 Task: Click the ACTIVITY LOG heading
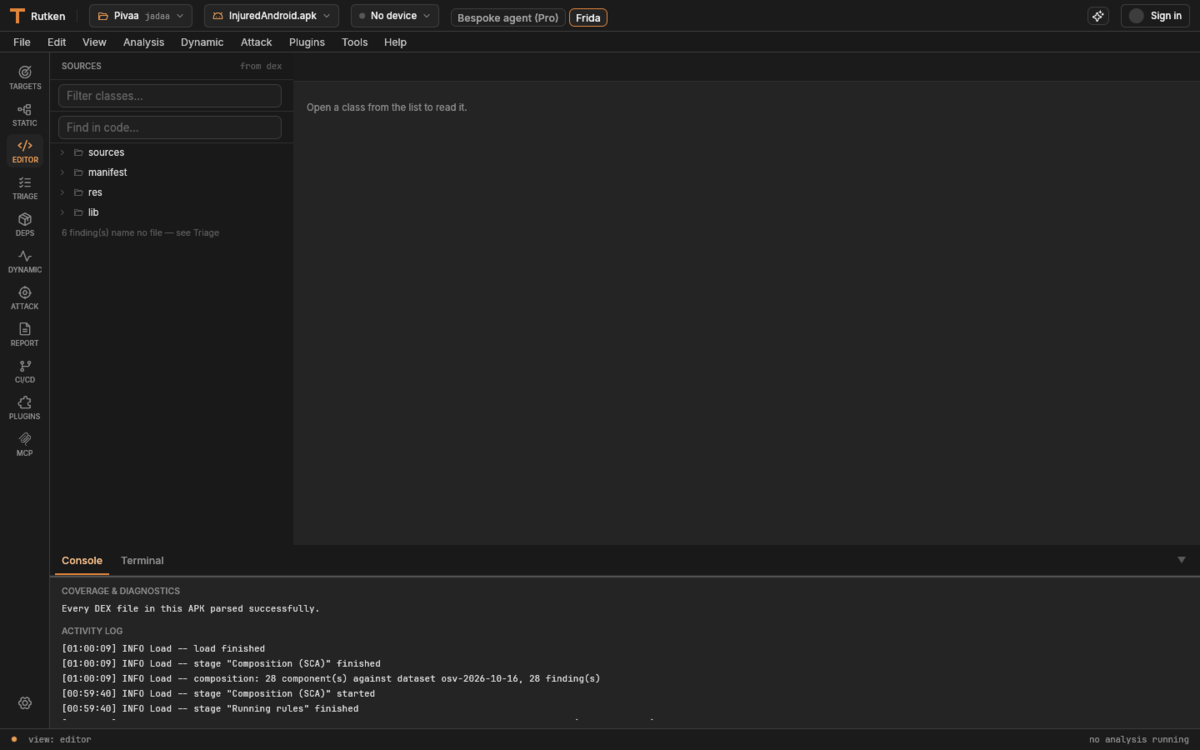(92, 631)
